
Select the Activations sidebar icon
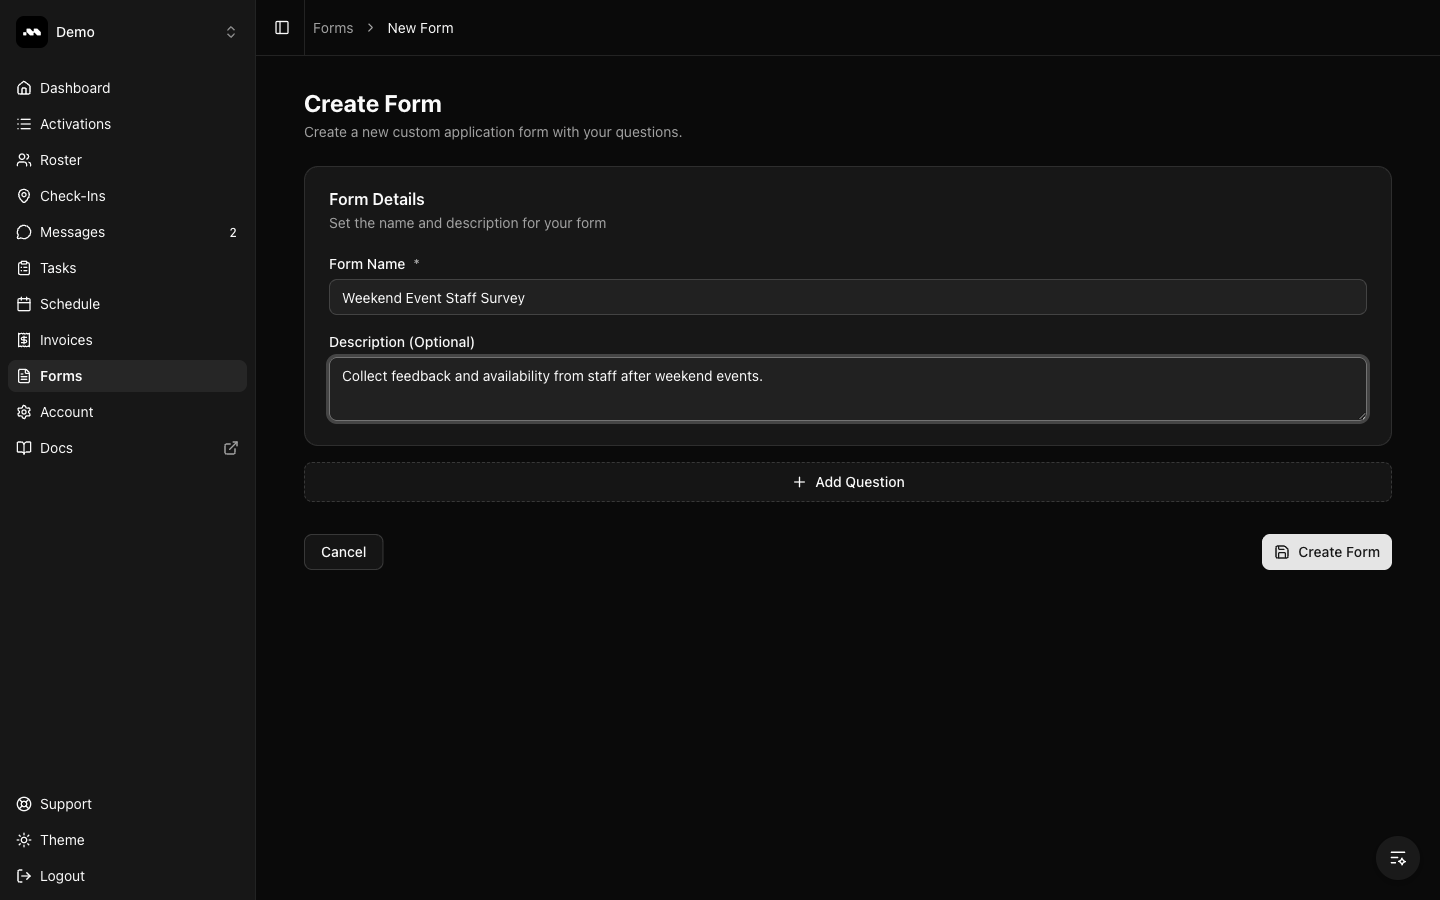coord(23,124)
